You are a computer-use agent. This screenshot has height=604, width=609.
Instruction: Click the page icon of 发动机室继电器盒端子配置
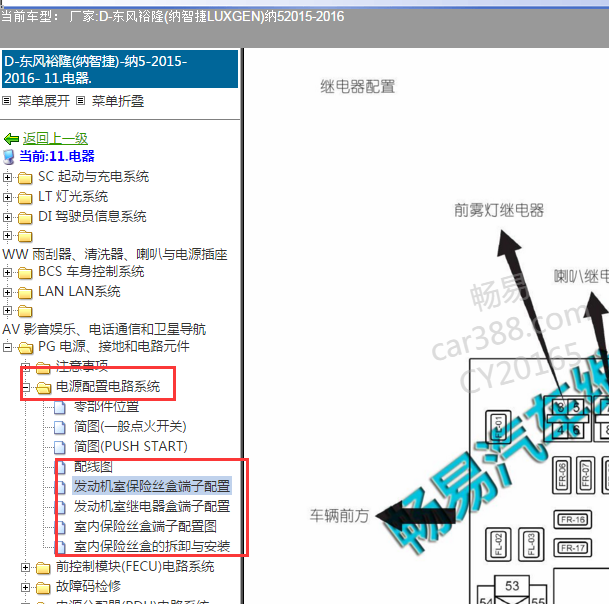click(61, 507)
